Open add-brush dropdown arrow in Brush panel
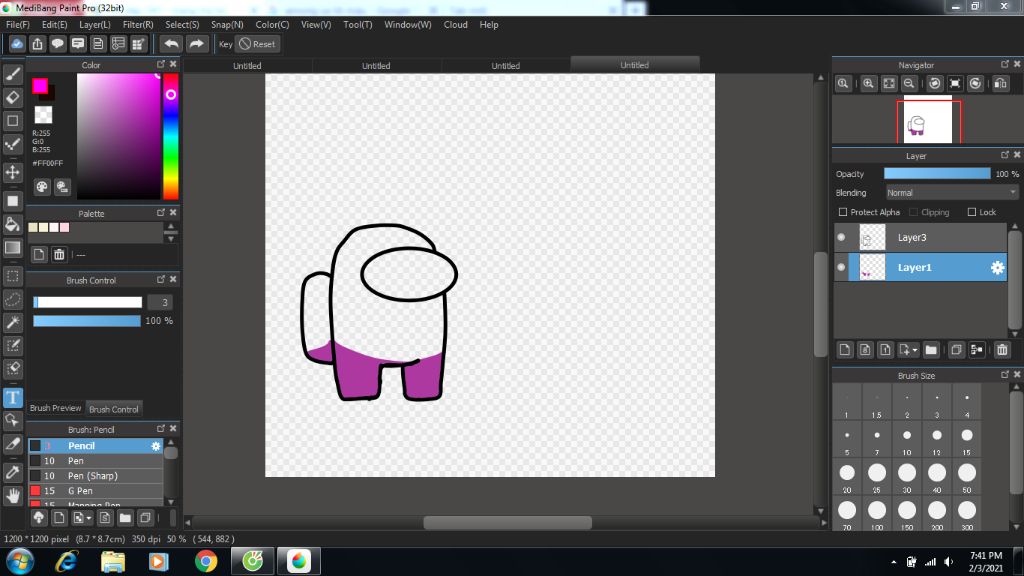 point(89,519)
